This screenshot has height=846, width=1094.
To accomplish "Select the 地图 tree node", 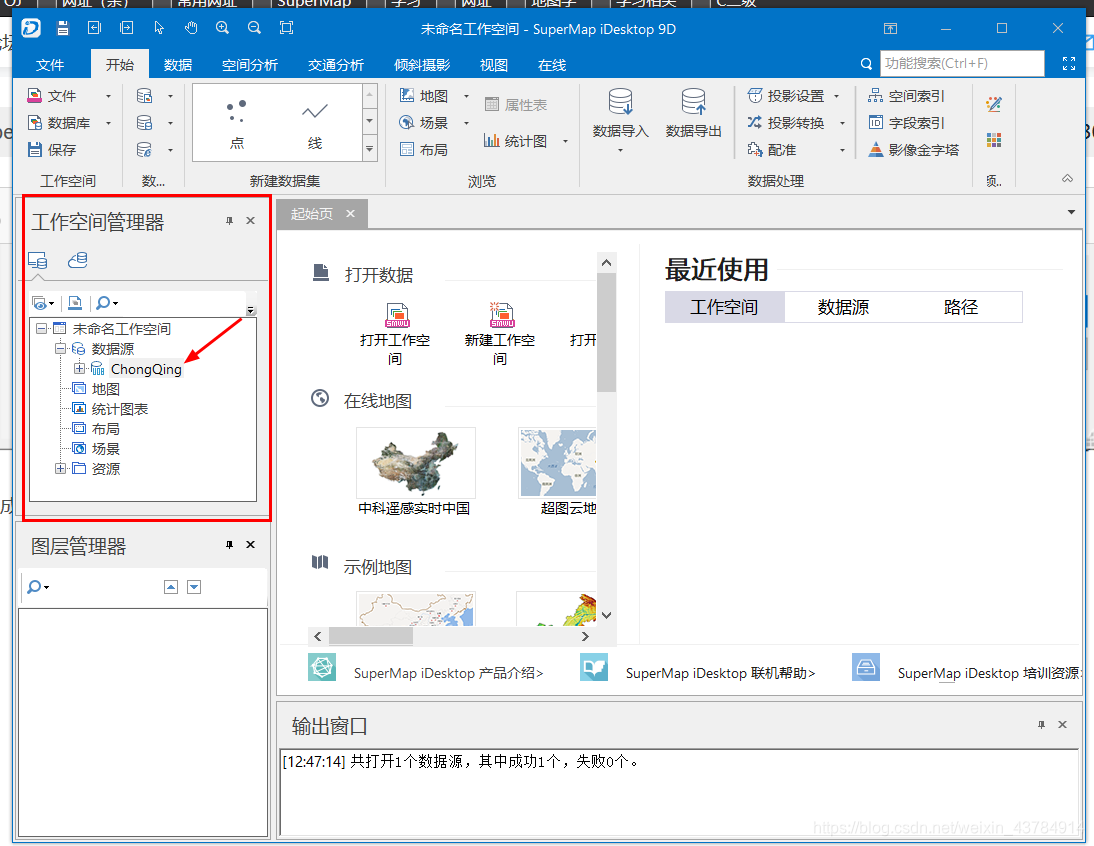I will [105, 388].
